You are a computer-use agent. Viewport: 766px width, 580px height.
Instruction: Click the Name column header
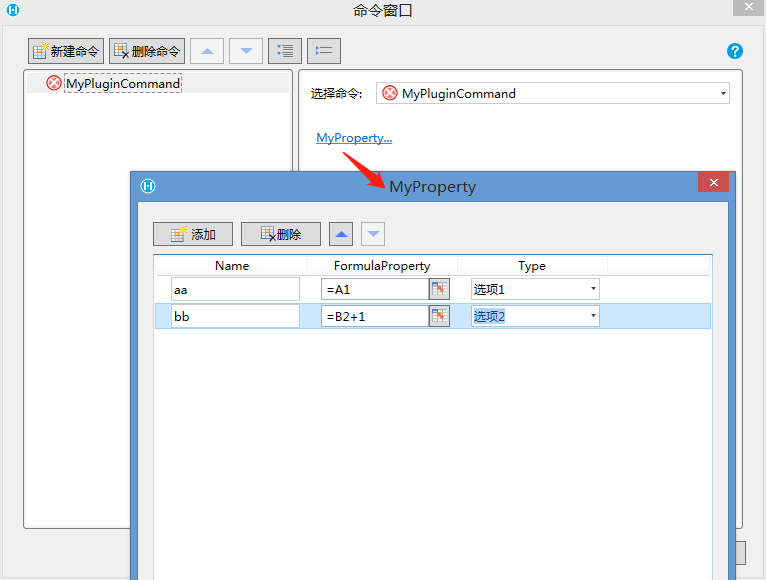coord(232,266)
